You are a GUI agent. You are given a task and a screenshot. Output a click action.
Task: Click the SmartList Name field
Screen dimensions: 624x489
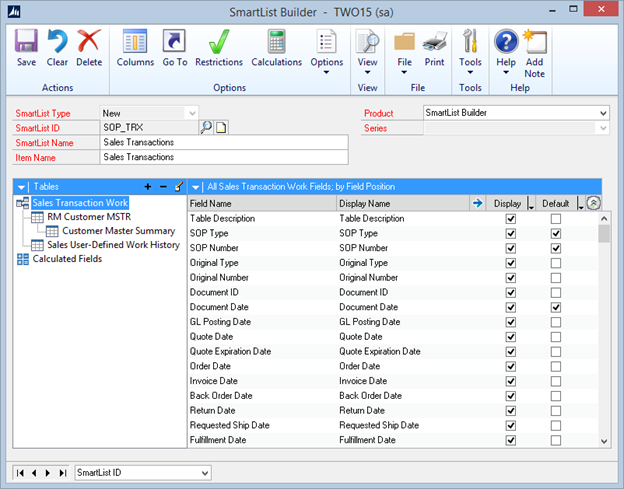(x=224, y=142)
